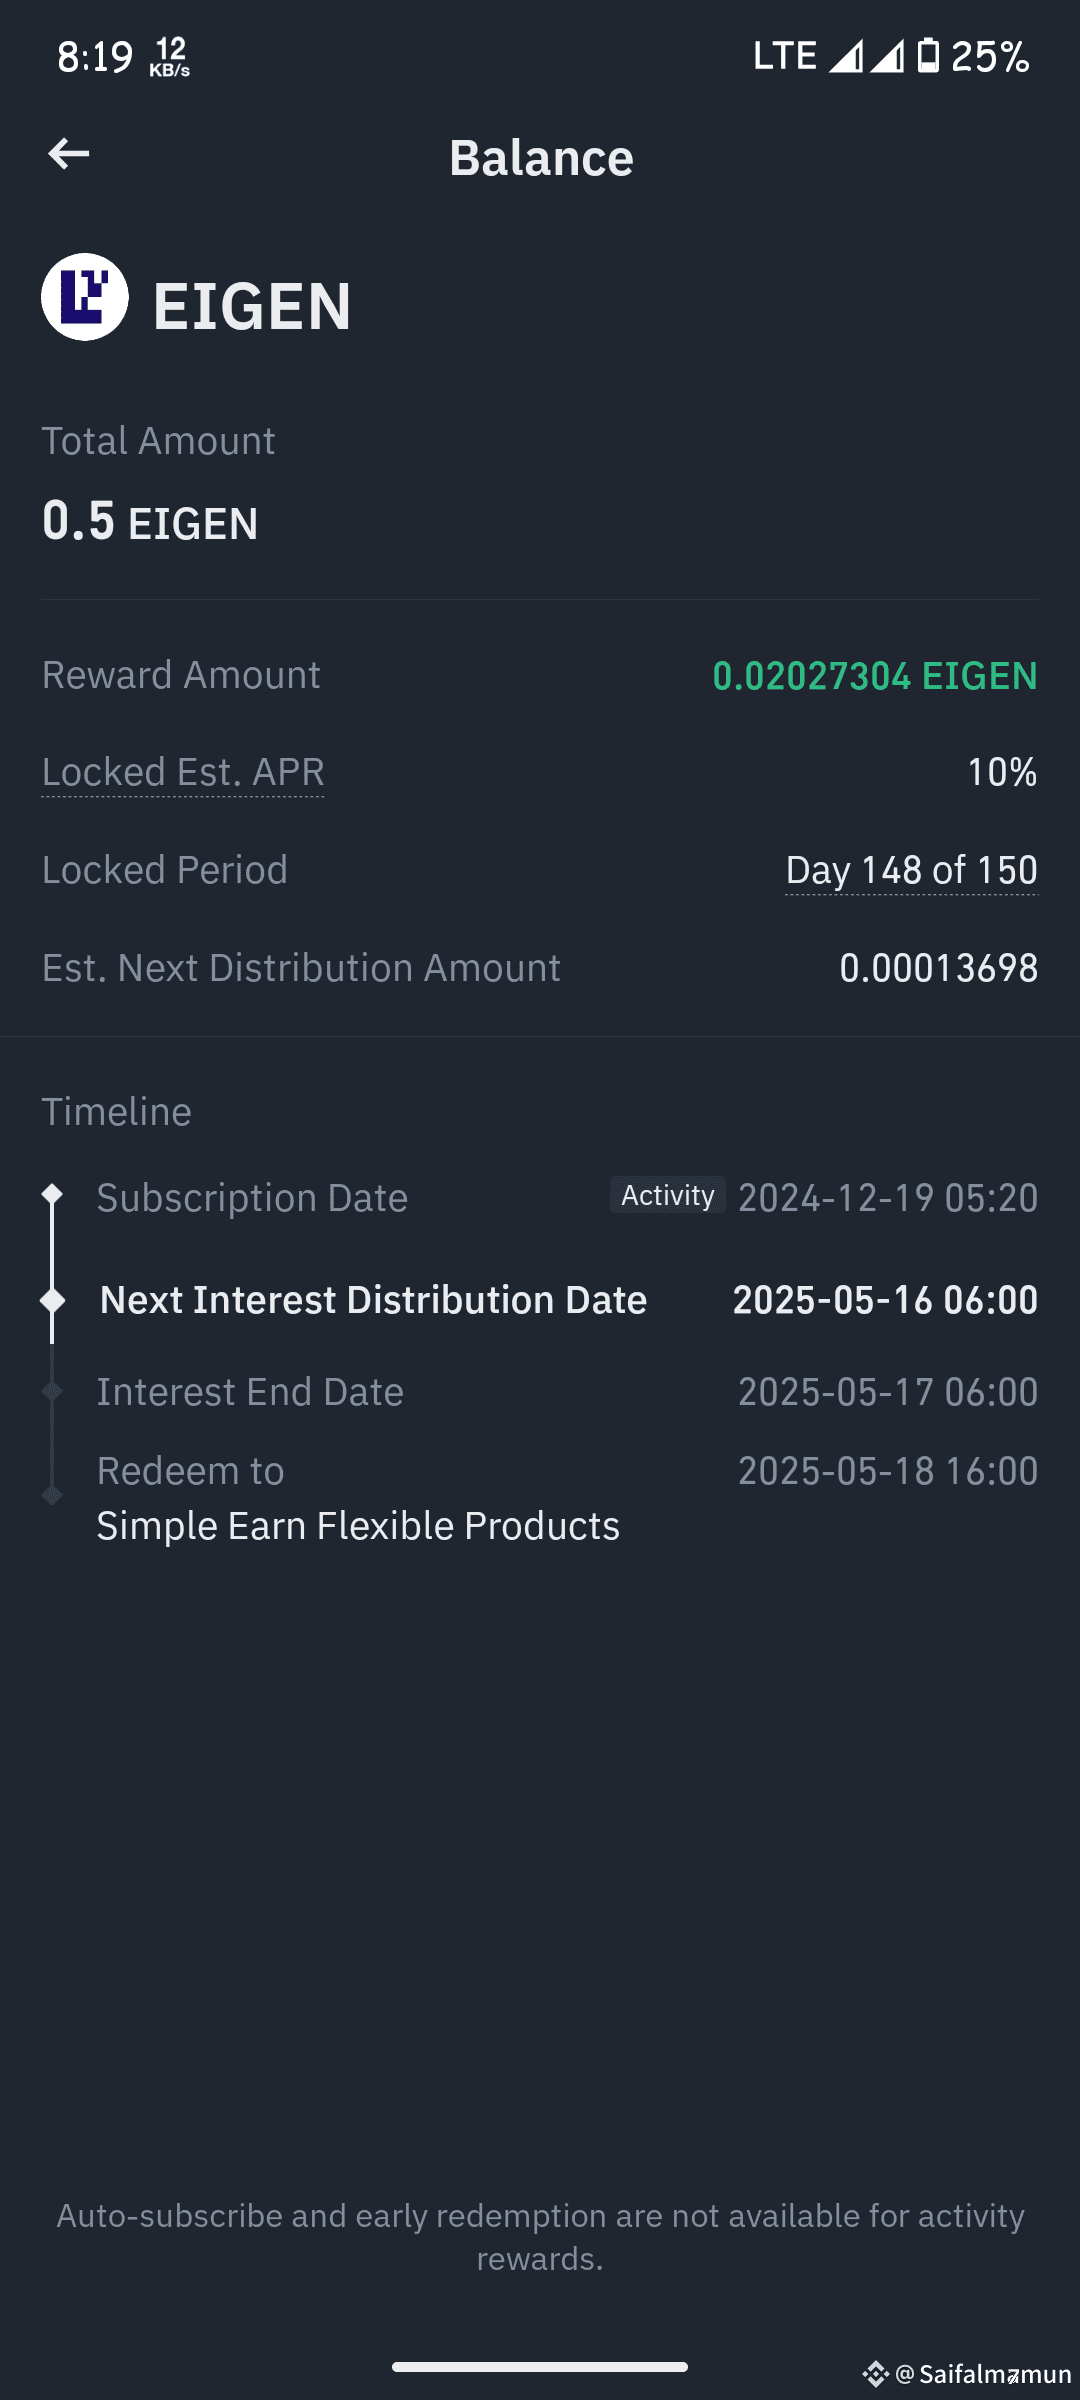Click the Next Interest Distribution diamond marker
This screenshot has width=1080, height=2400.
(x=52, y=1300)
